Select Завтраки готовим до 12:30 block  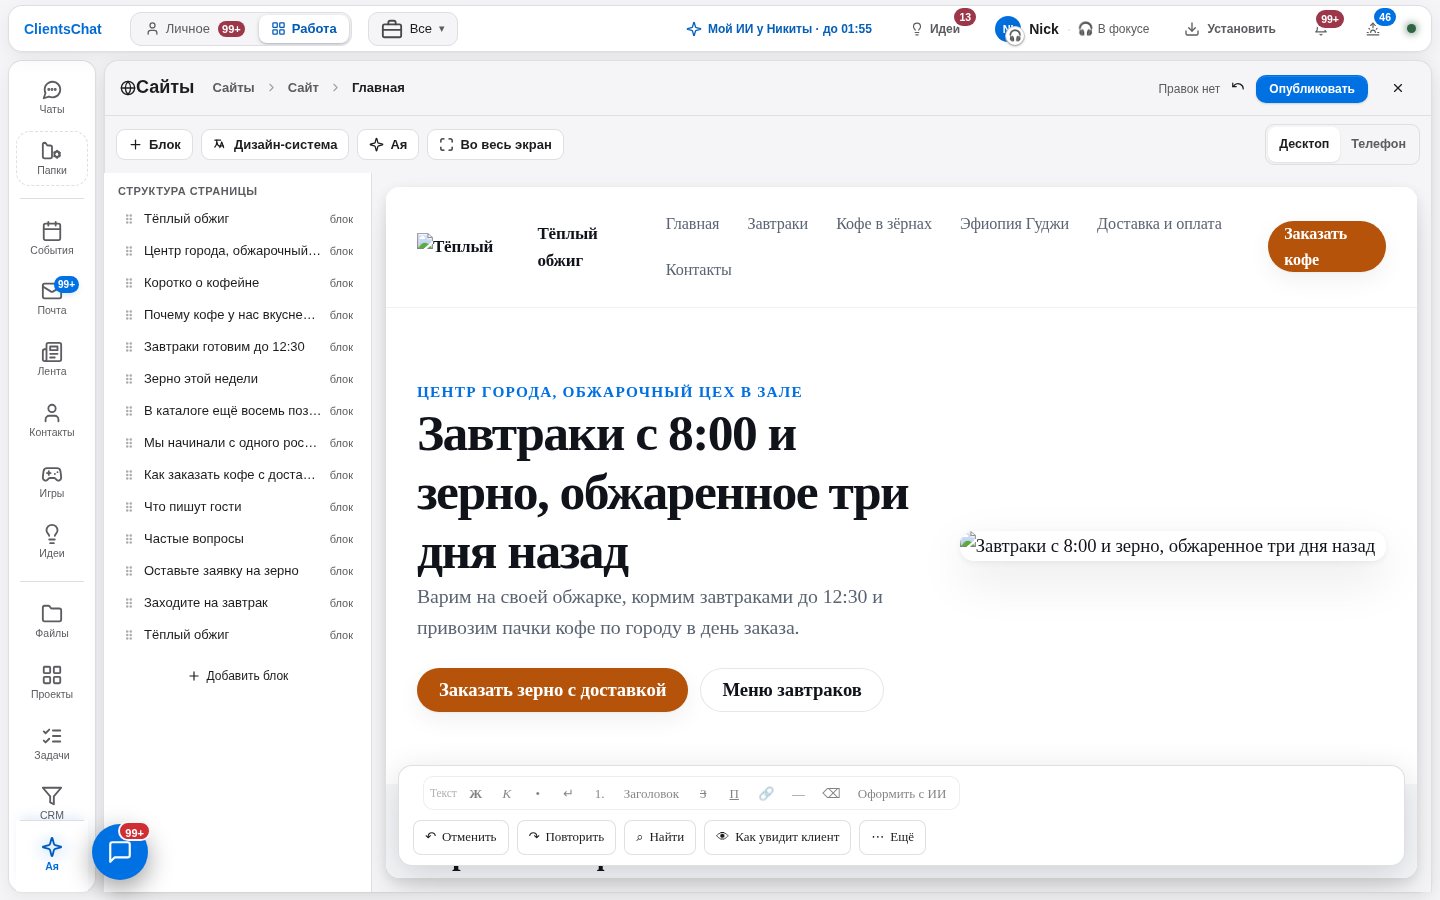238,347
